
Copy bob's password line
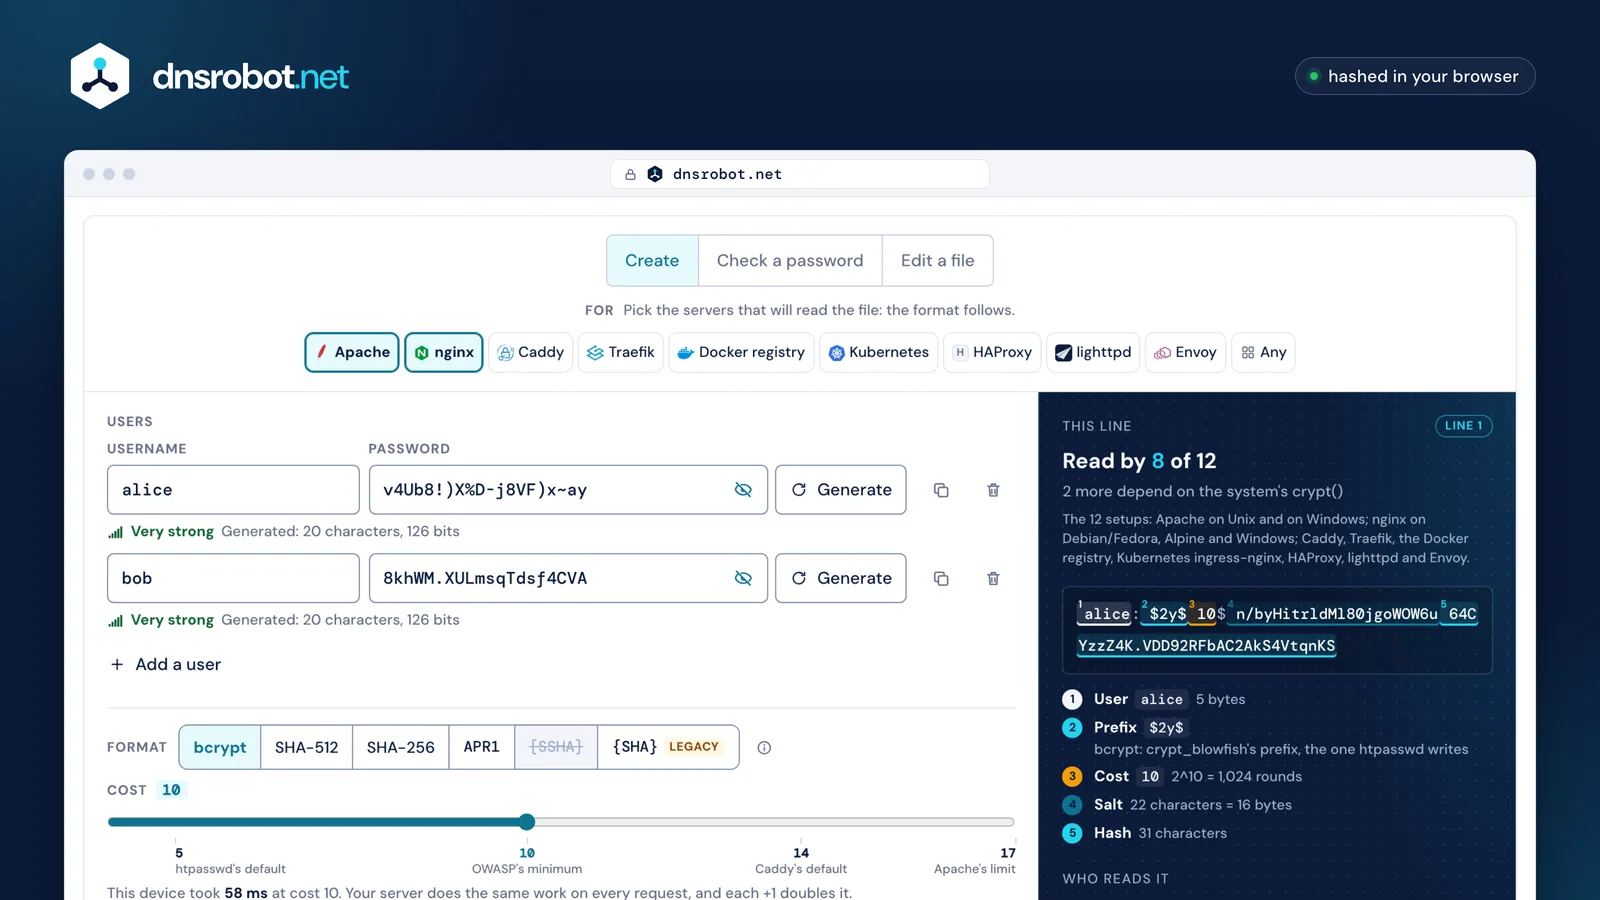tap(941, 578)
